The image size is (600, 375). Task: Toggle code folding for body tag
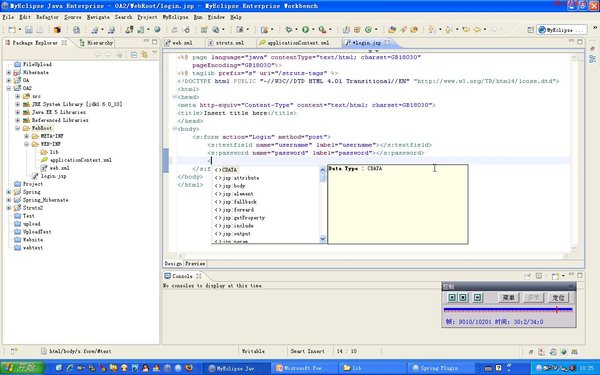pos(174,129)
